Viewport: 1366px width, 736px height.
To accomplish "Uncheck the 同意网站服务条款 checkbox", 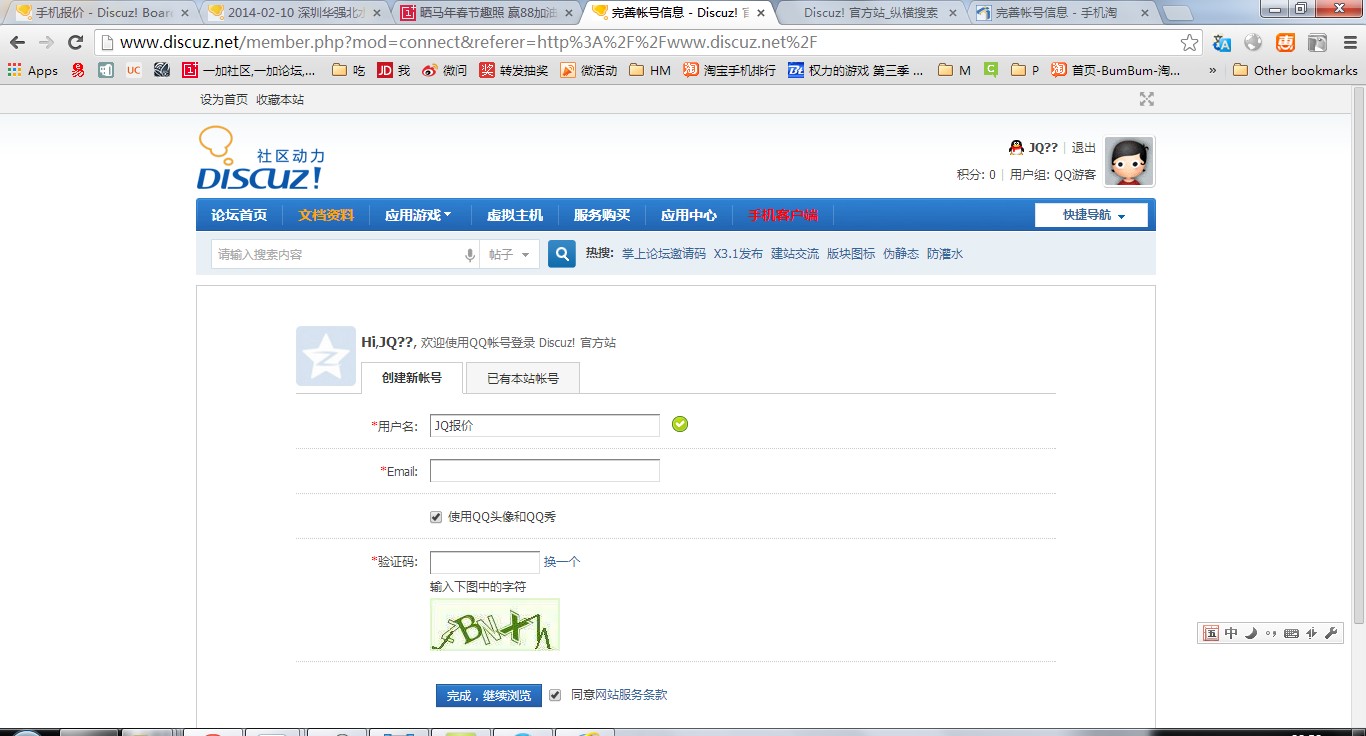I will [555, 695].
